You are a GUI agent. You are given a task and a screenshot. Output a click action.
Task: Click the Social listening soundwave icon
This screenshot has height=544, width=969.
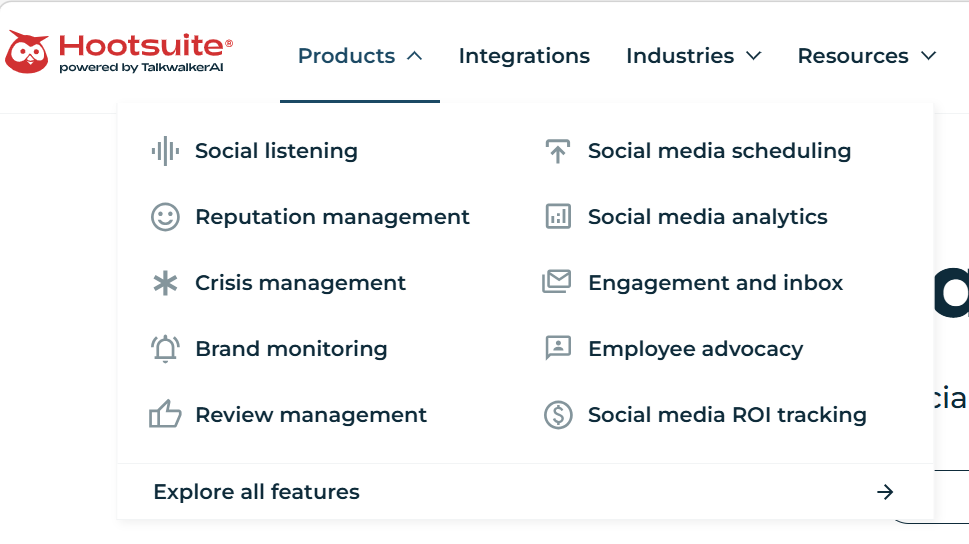165,151
